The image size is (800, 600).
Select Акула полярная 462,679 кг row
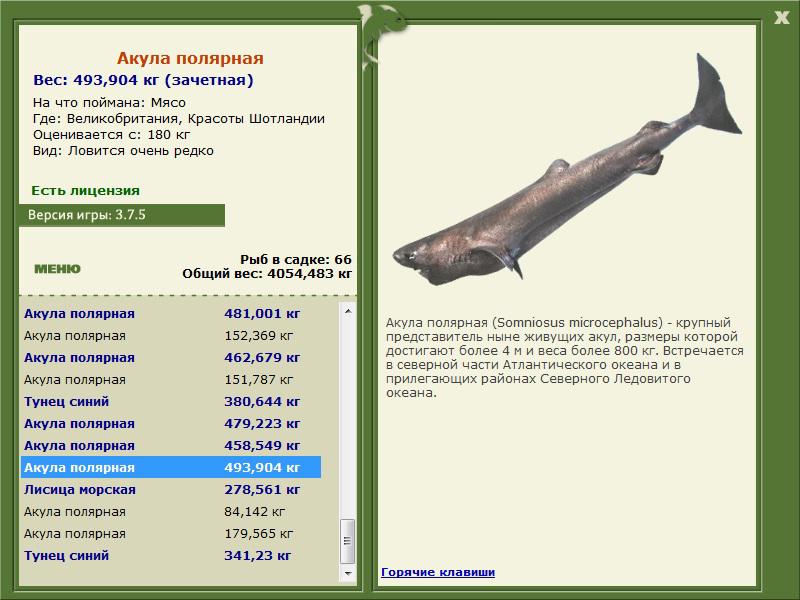(x=171, y=358)
